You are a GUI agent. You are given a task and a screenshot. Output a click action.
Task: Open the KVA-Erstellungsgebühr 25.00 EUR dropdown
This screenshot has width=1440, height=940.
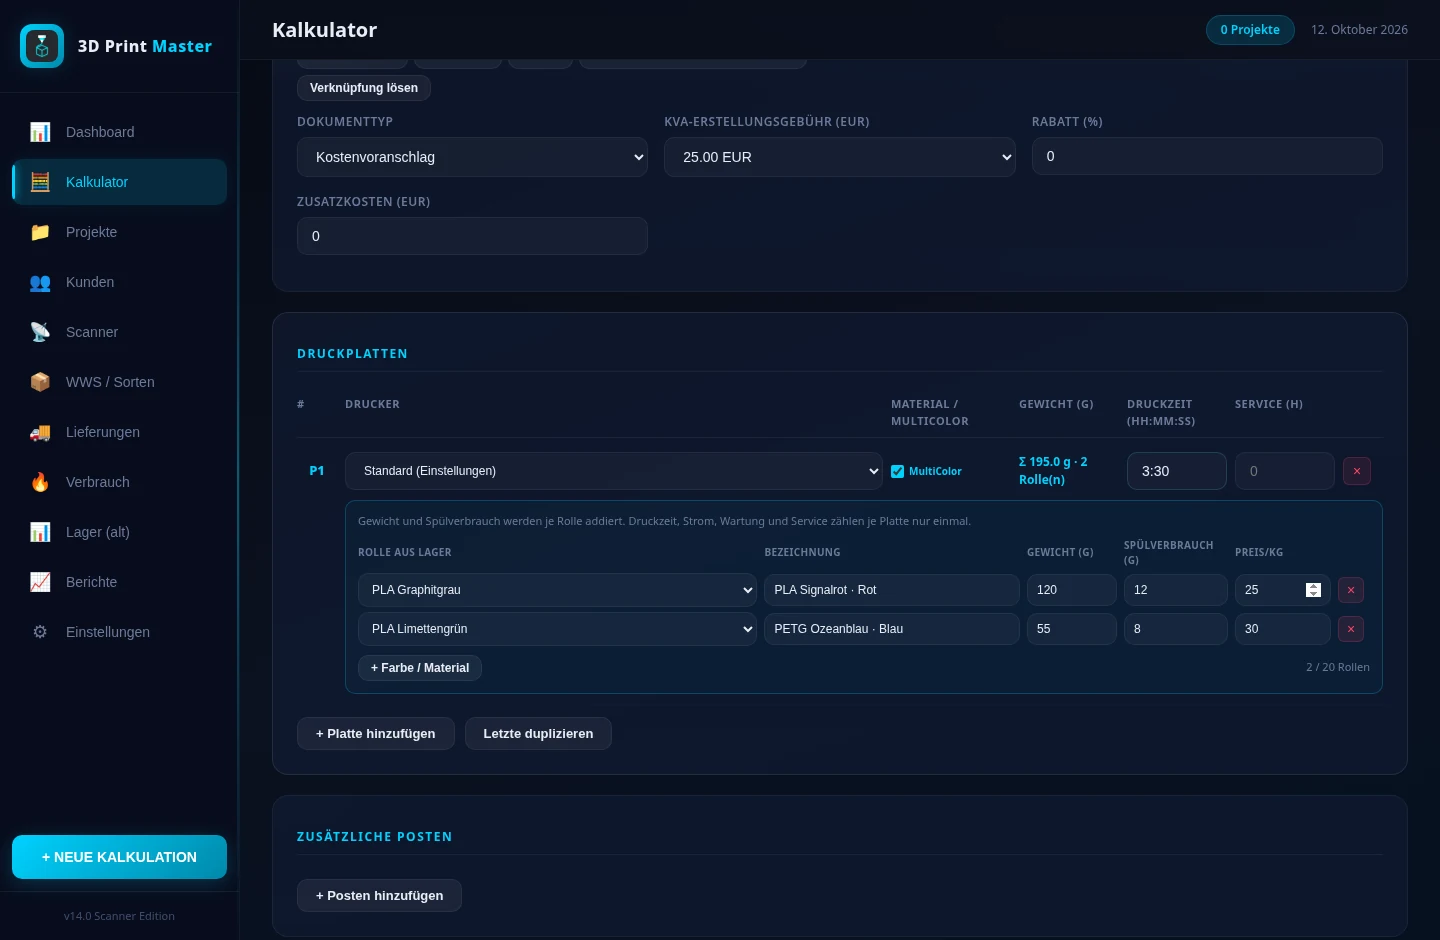pyautogui.click(x=840, y=157)
